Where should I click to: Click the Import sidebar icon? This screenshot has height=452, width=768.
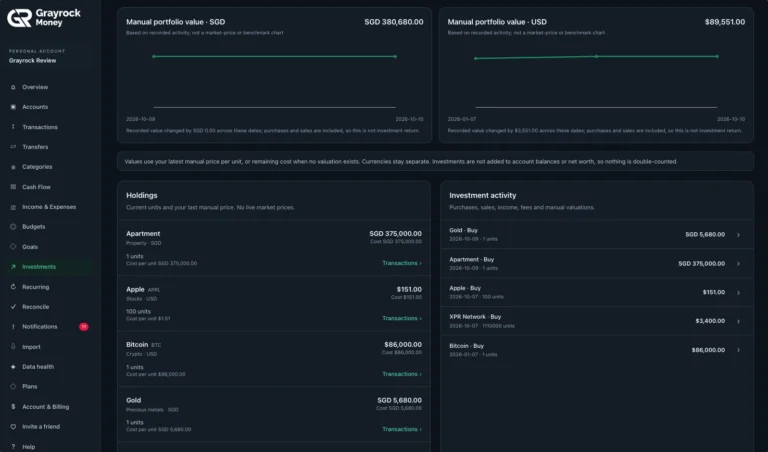(13, 347)
